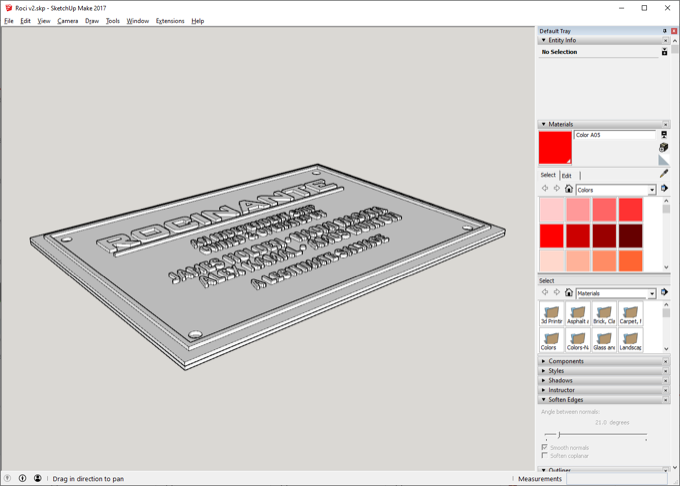The height and width of the screenshot is (486, 680).
Task: Close the Instructor panel
Action: (666, 390)
